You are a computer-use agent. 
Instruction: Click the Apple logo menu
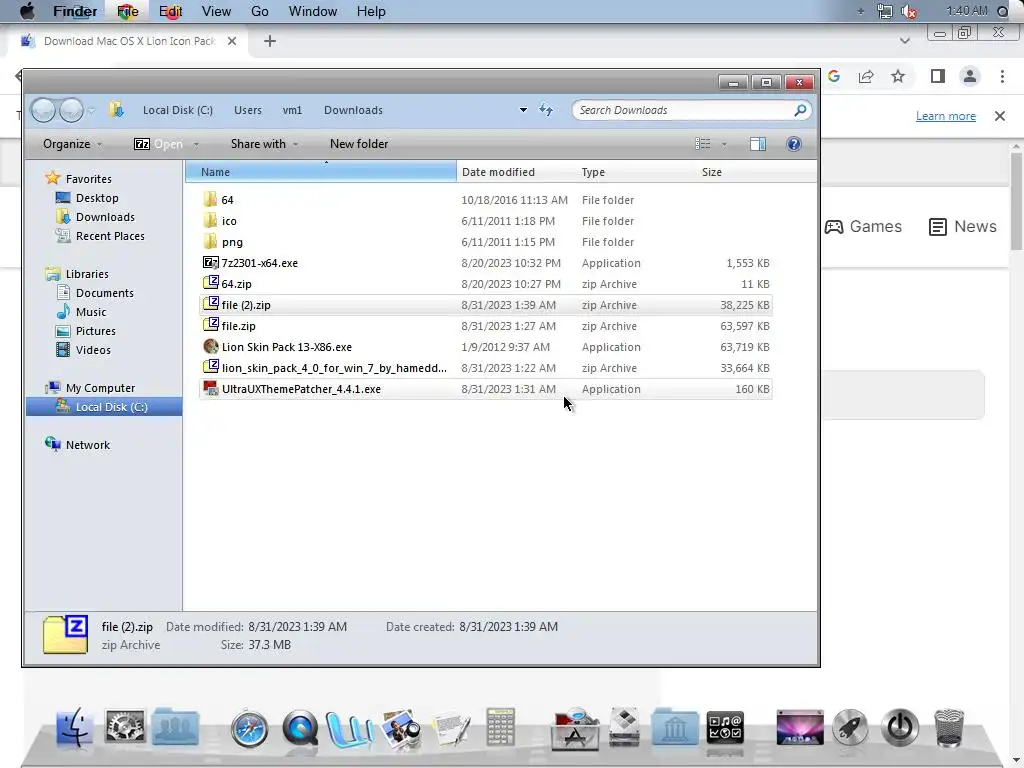(x=27, y=11)
